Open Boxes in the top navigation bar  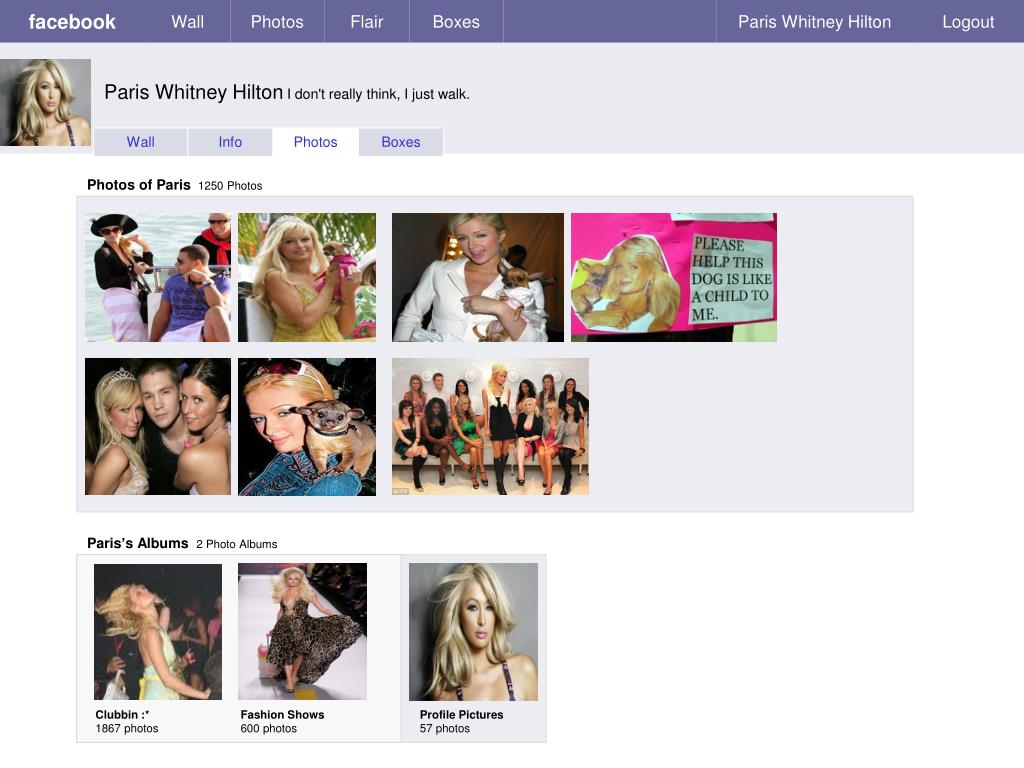456,22
